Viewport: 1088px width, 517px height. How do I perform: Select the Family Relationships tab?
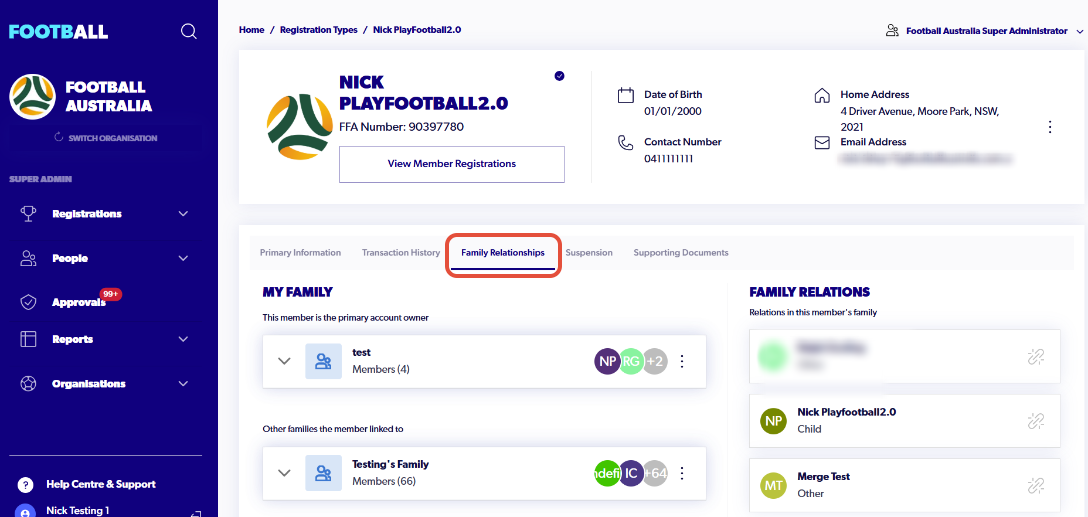(503, 253)
